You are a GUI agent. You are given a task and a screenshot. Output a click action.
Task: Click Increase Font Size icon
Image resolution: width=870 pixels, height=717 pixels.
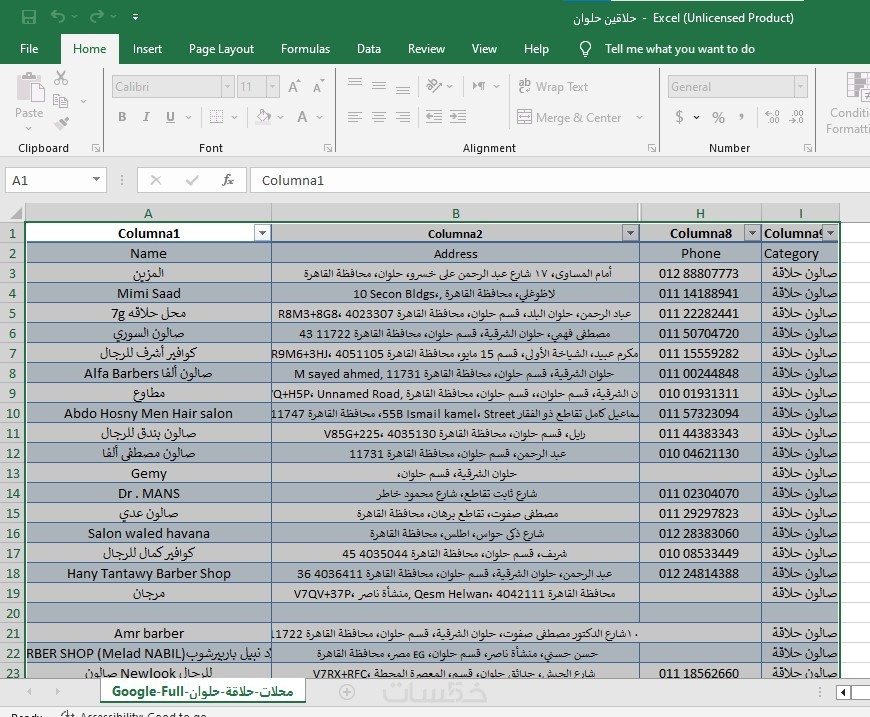pyautogui.click(x=294, y=87)
